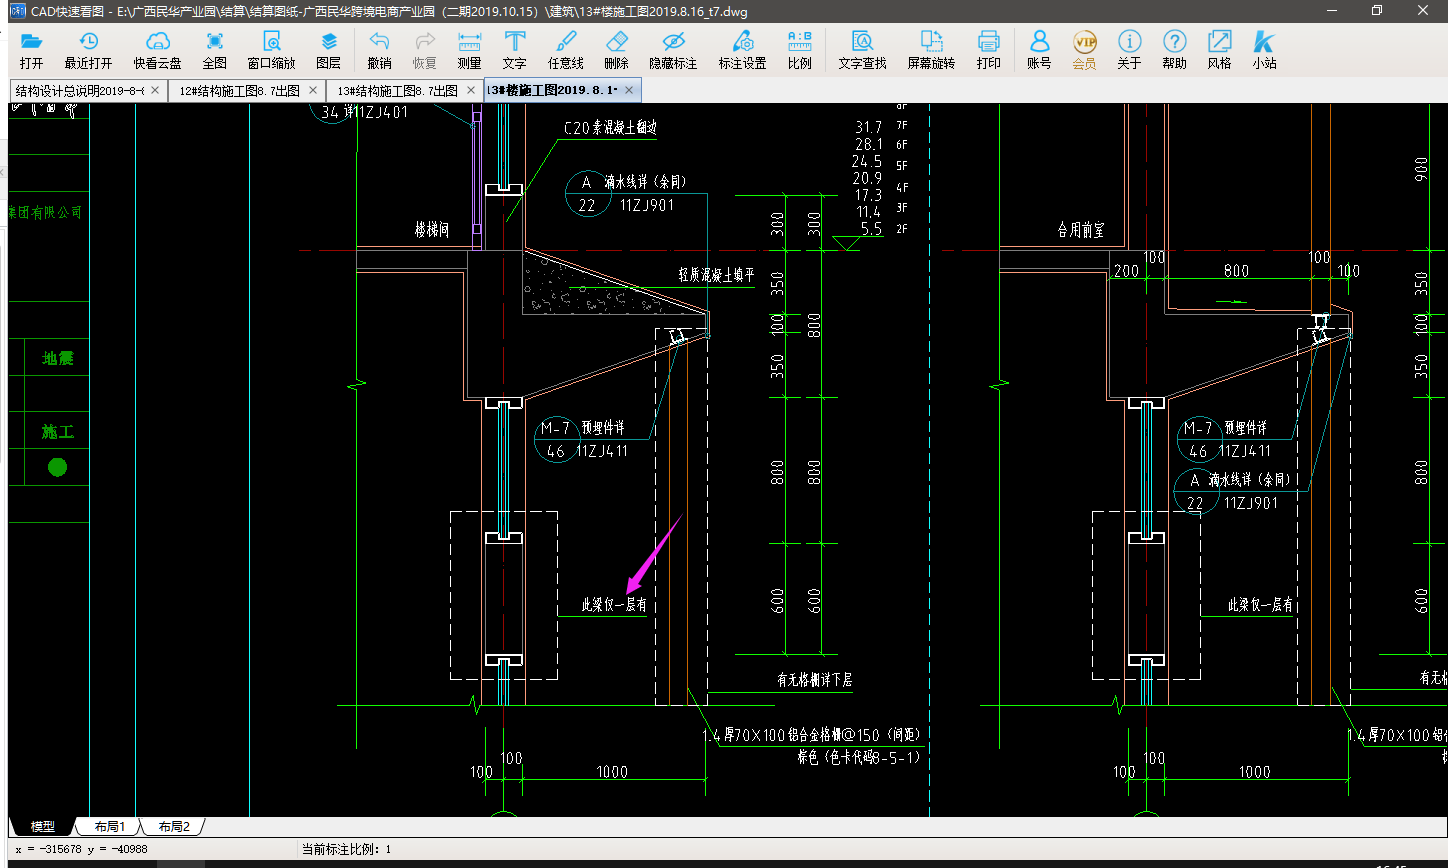Close the 结构设计总说明 document tab

[x=154, y=91]
